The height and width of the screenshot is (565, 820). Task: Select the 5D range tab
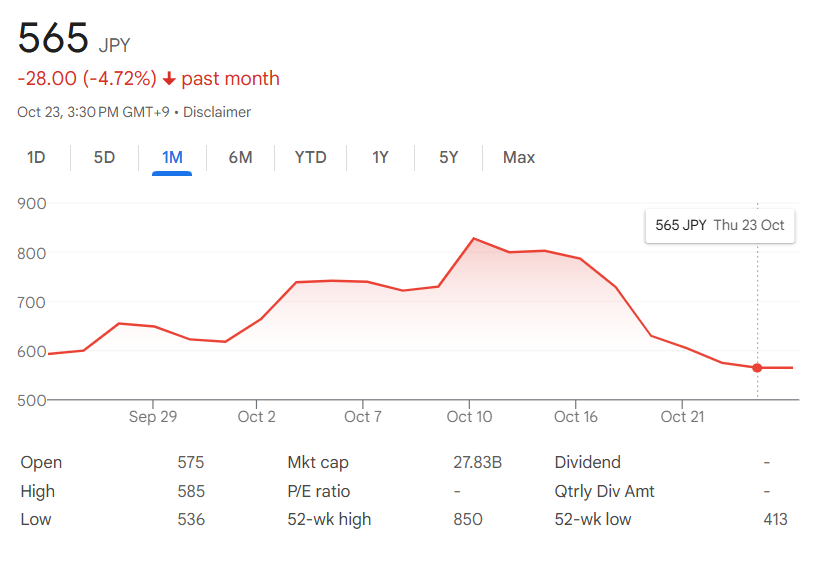point(104,157)
